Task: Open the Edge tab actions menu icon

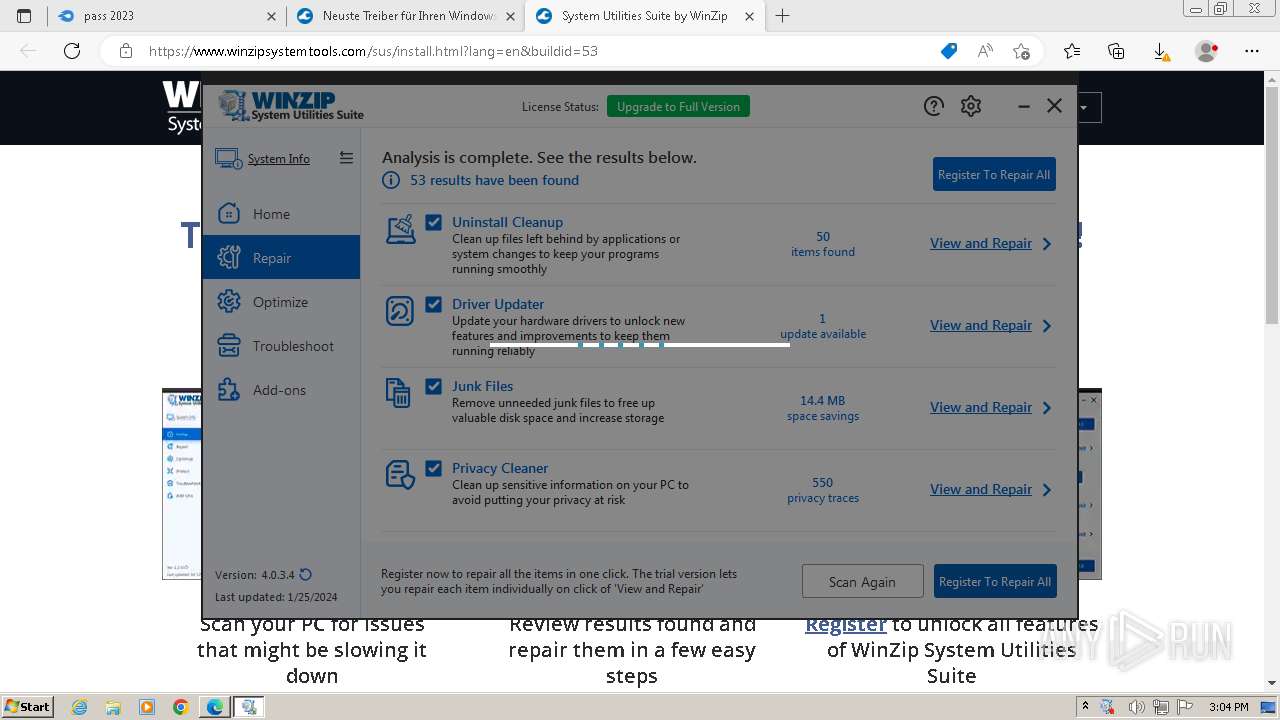Action: [24, 16]
